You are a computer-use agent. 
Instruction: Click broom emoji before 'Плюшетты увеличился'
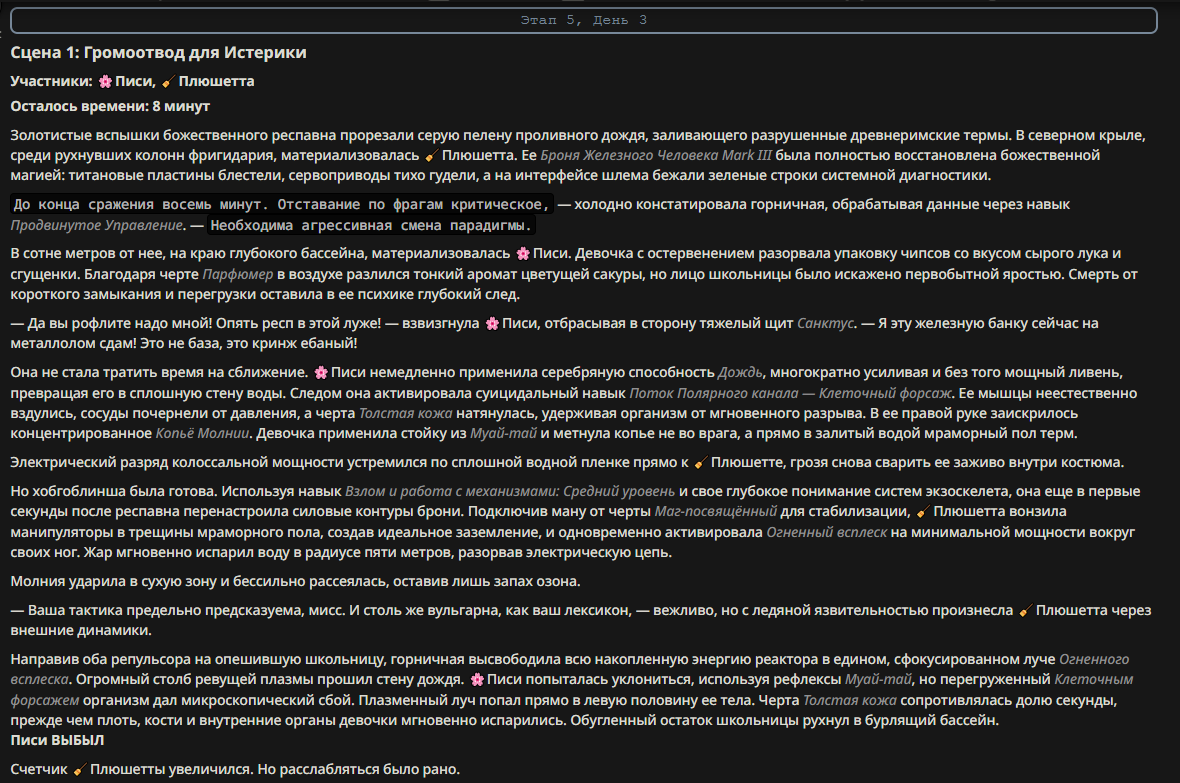[79, 769]
